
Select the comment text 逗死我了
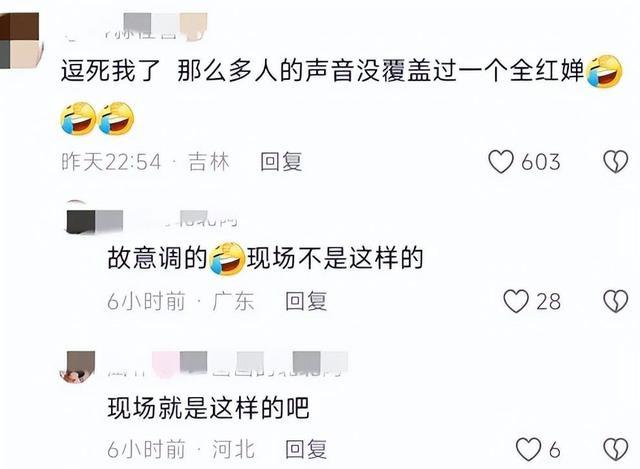tap(110, 71)
